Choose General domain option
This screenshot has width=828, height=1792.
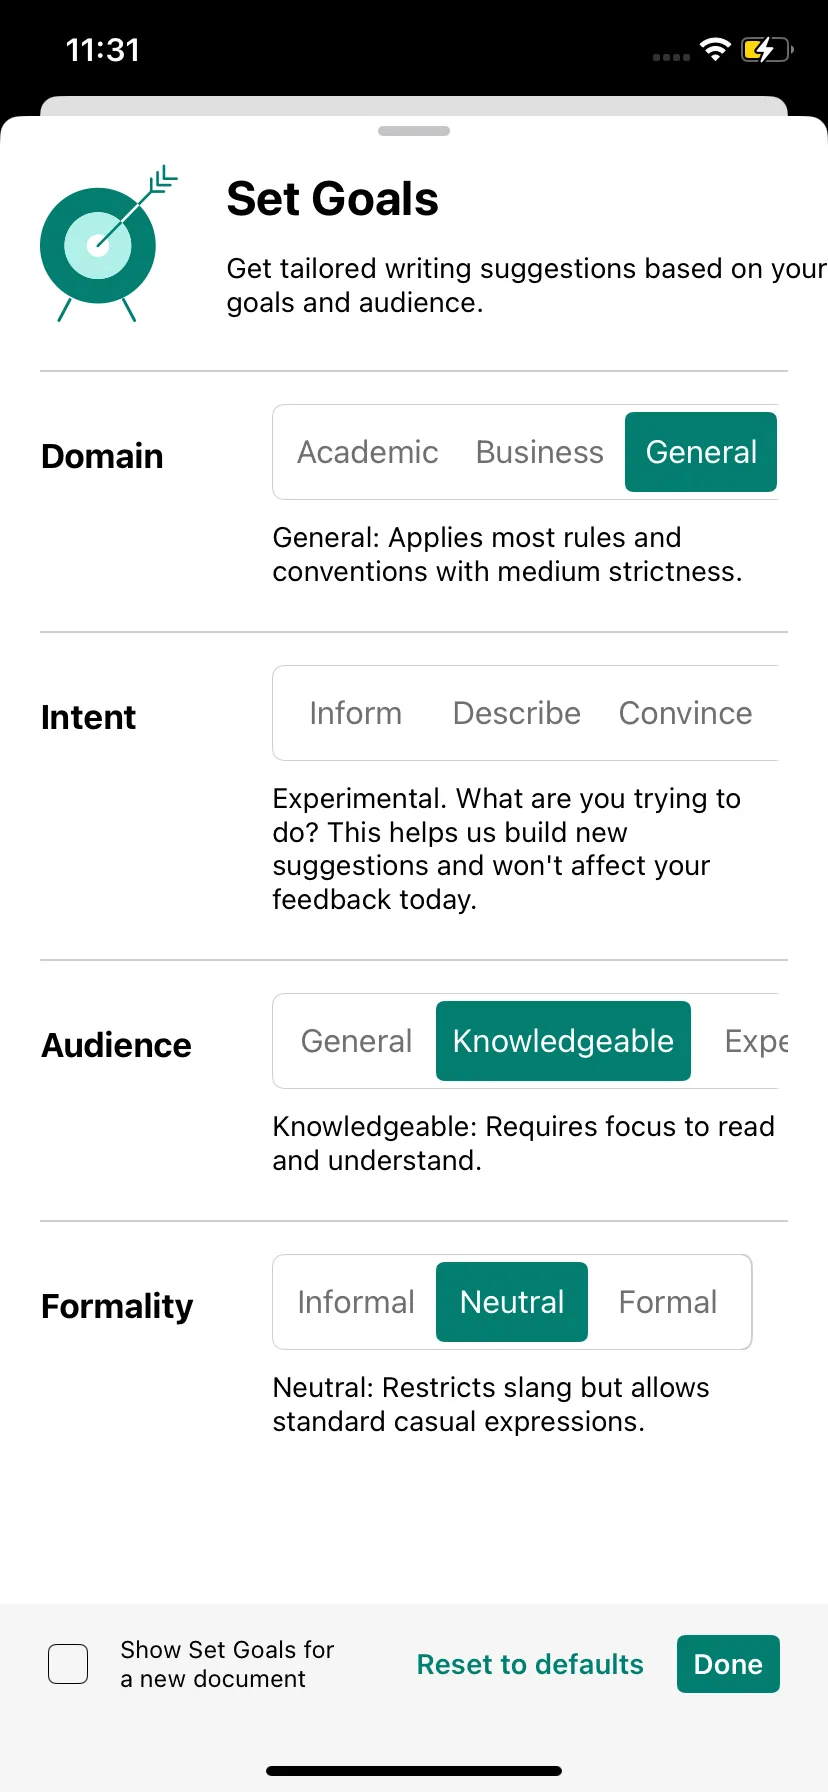[x=701, y=452]
